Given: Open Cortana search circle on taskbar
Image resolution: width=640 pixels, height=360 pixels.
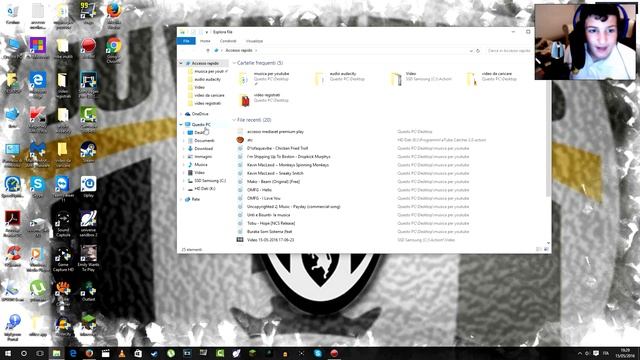Looking at the screenshot, I should [24, 353].
